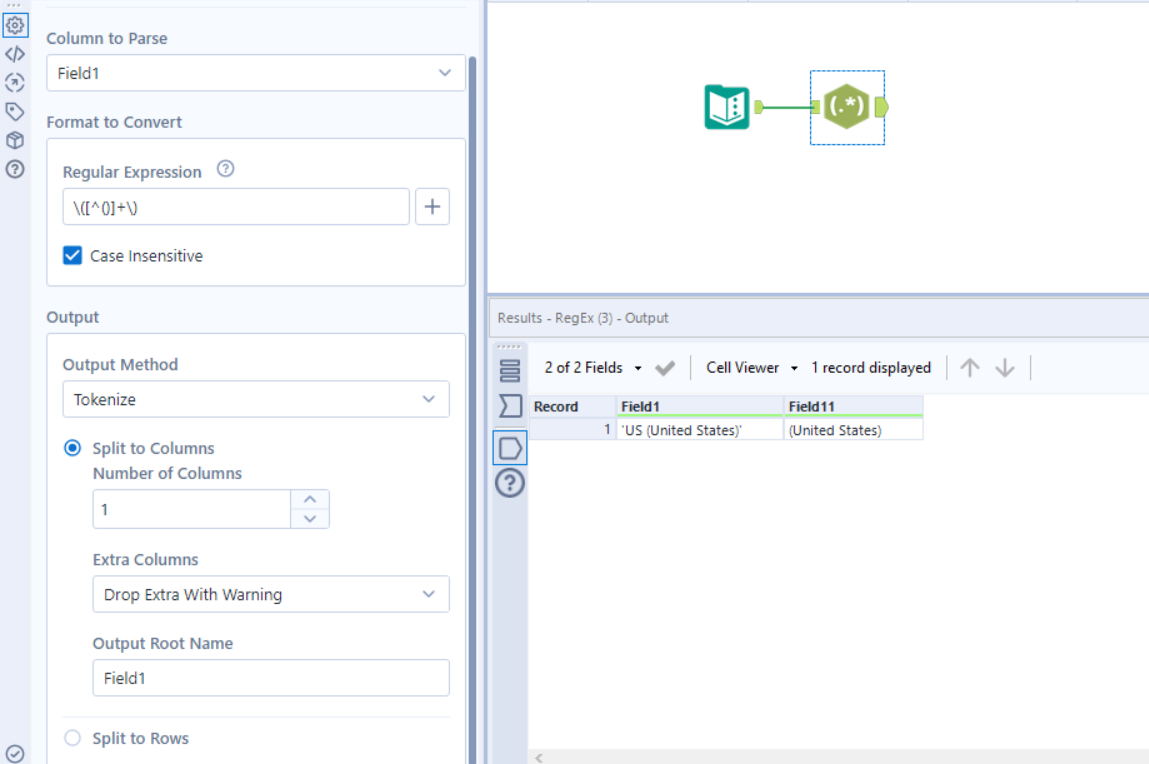Click the circular refresh arrow sidebar icon
1149x764 pixels.
(14, 83)
